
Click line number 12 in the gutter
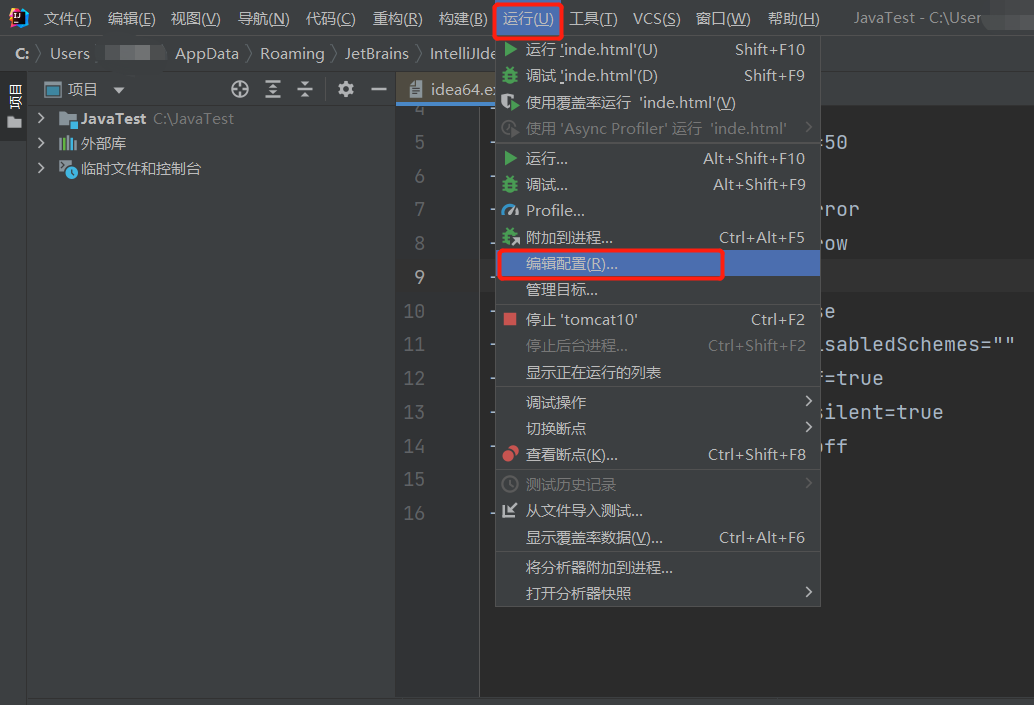[414, 379]
